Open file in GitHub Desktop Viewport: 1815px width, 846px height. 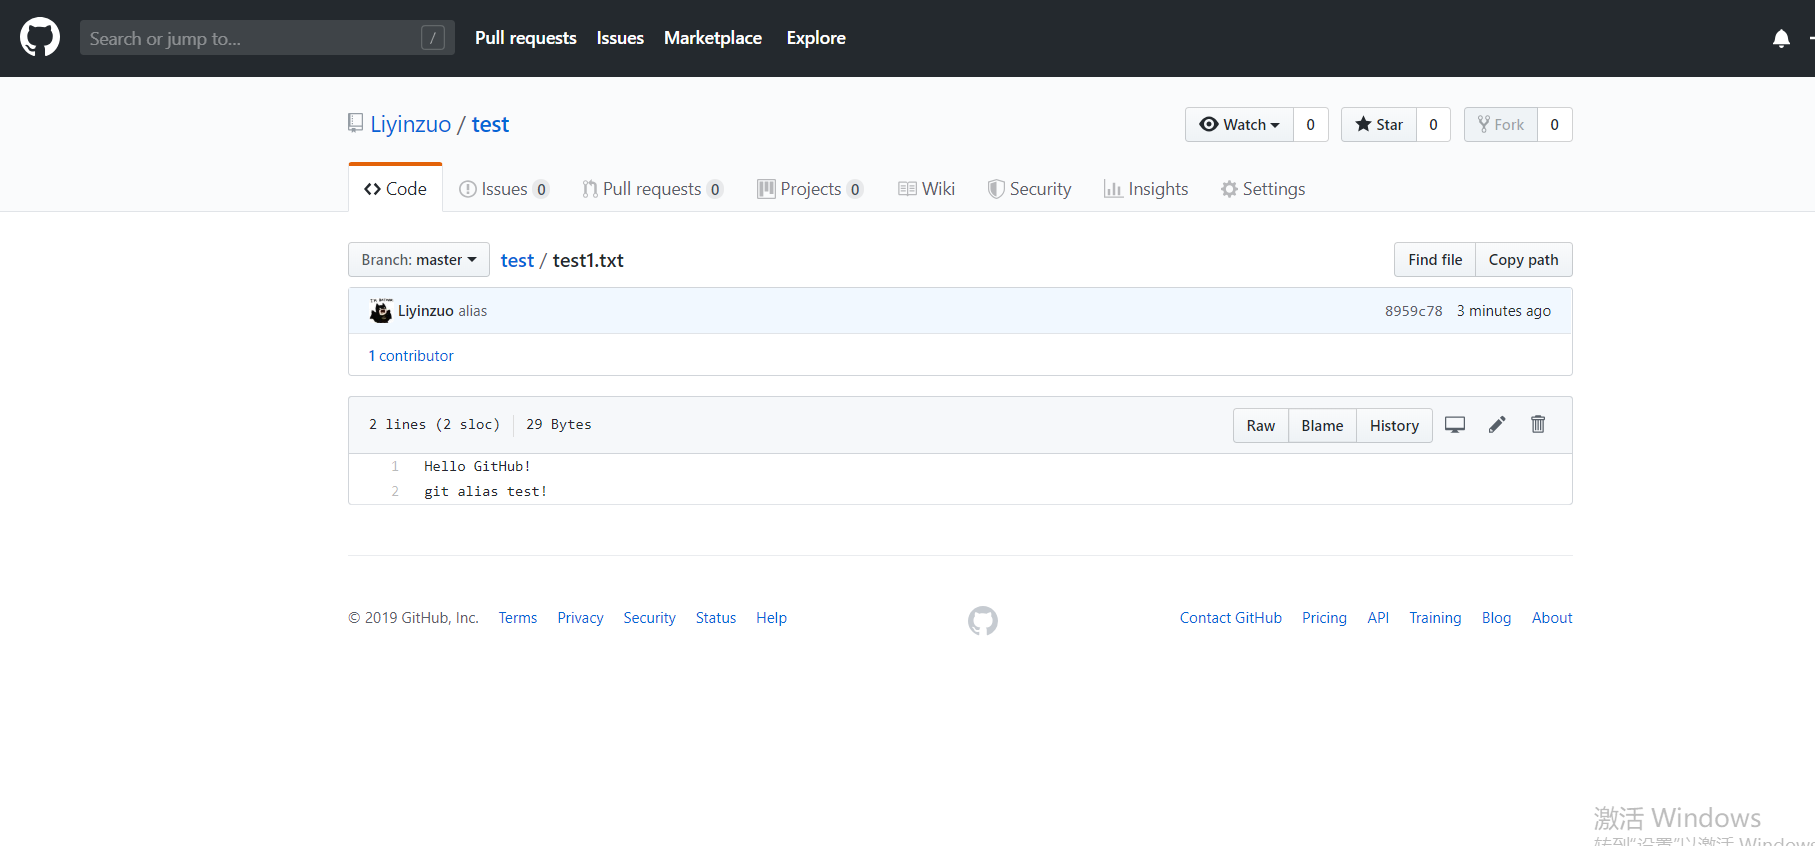click(1455, 425)
